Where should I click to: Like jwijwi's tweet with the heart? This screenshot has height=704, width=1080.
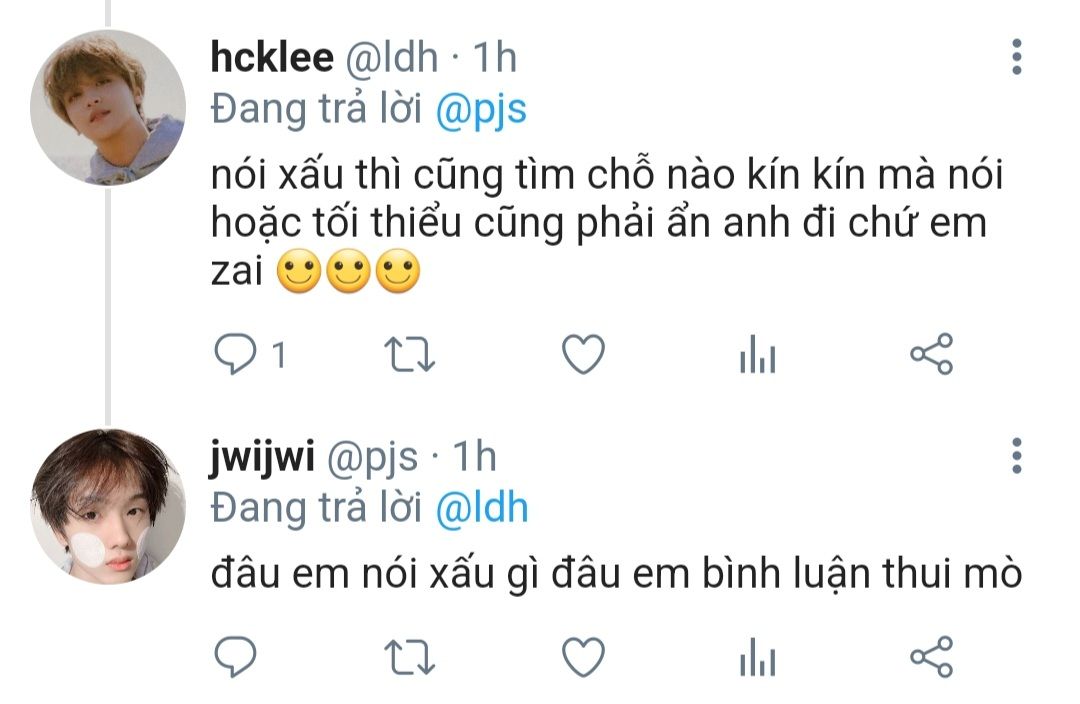pyautogui.click(x=583, y=656)
